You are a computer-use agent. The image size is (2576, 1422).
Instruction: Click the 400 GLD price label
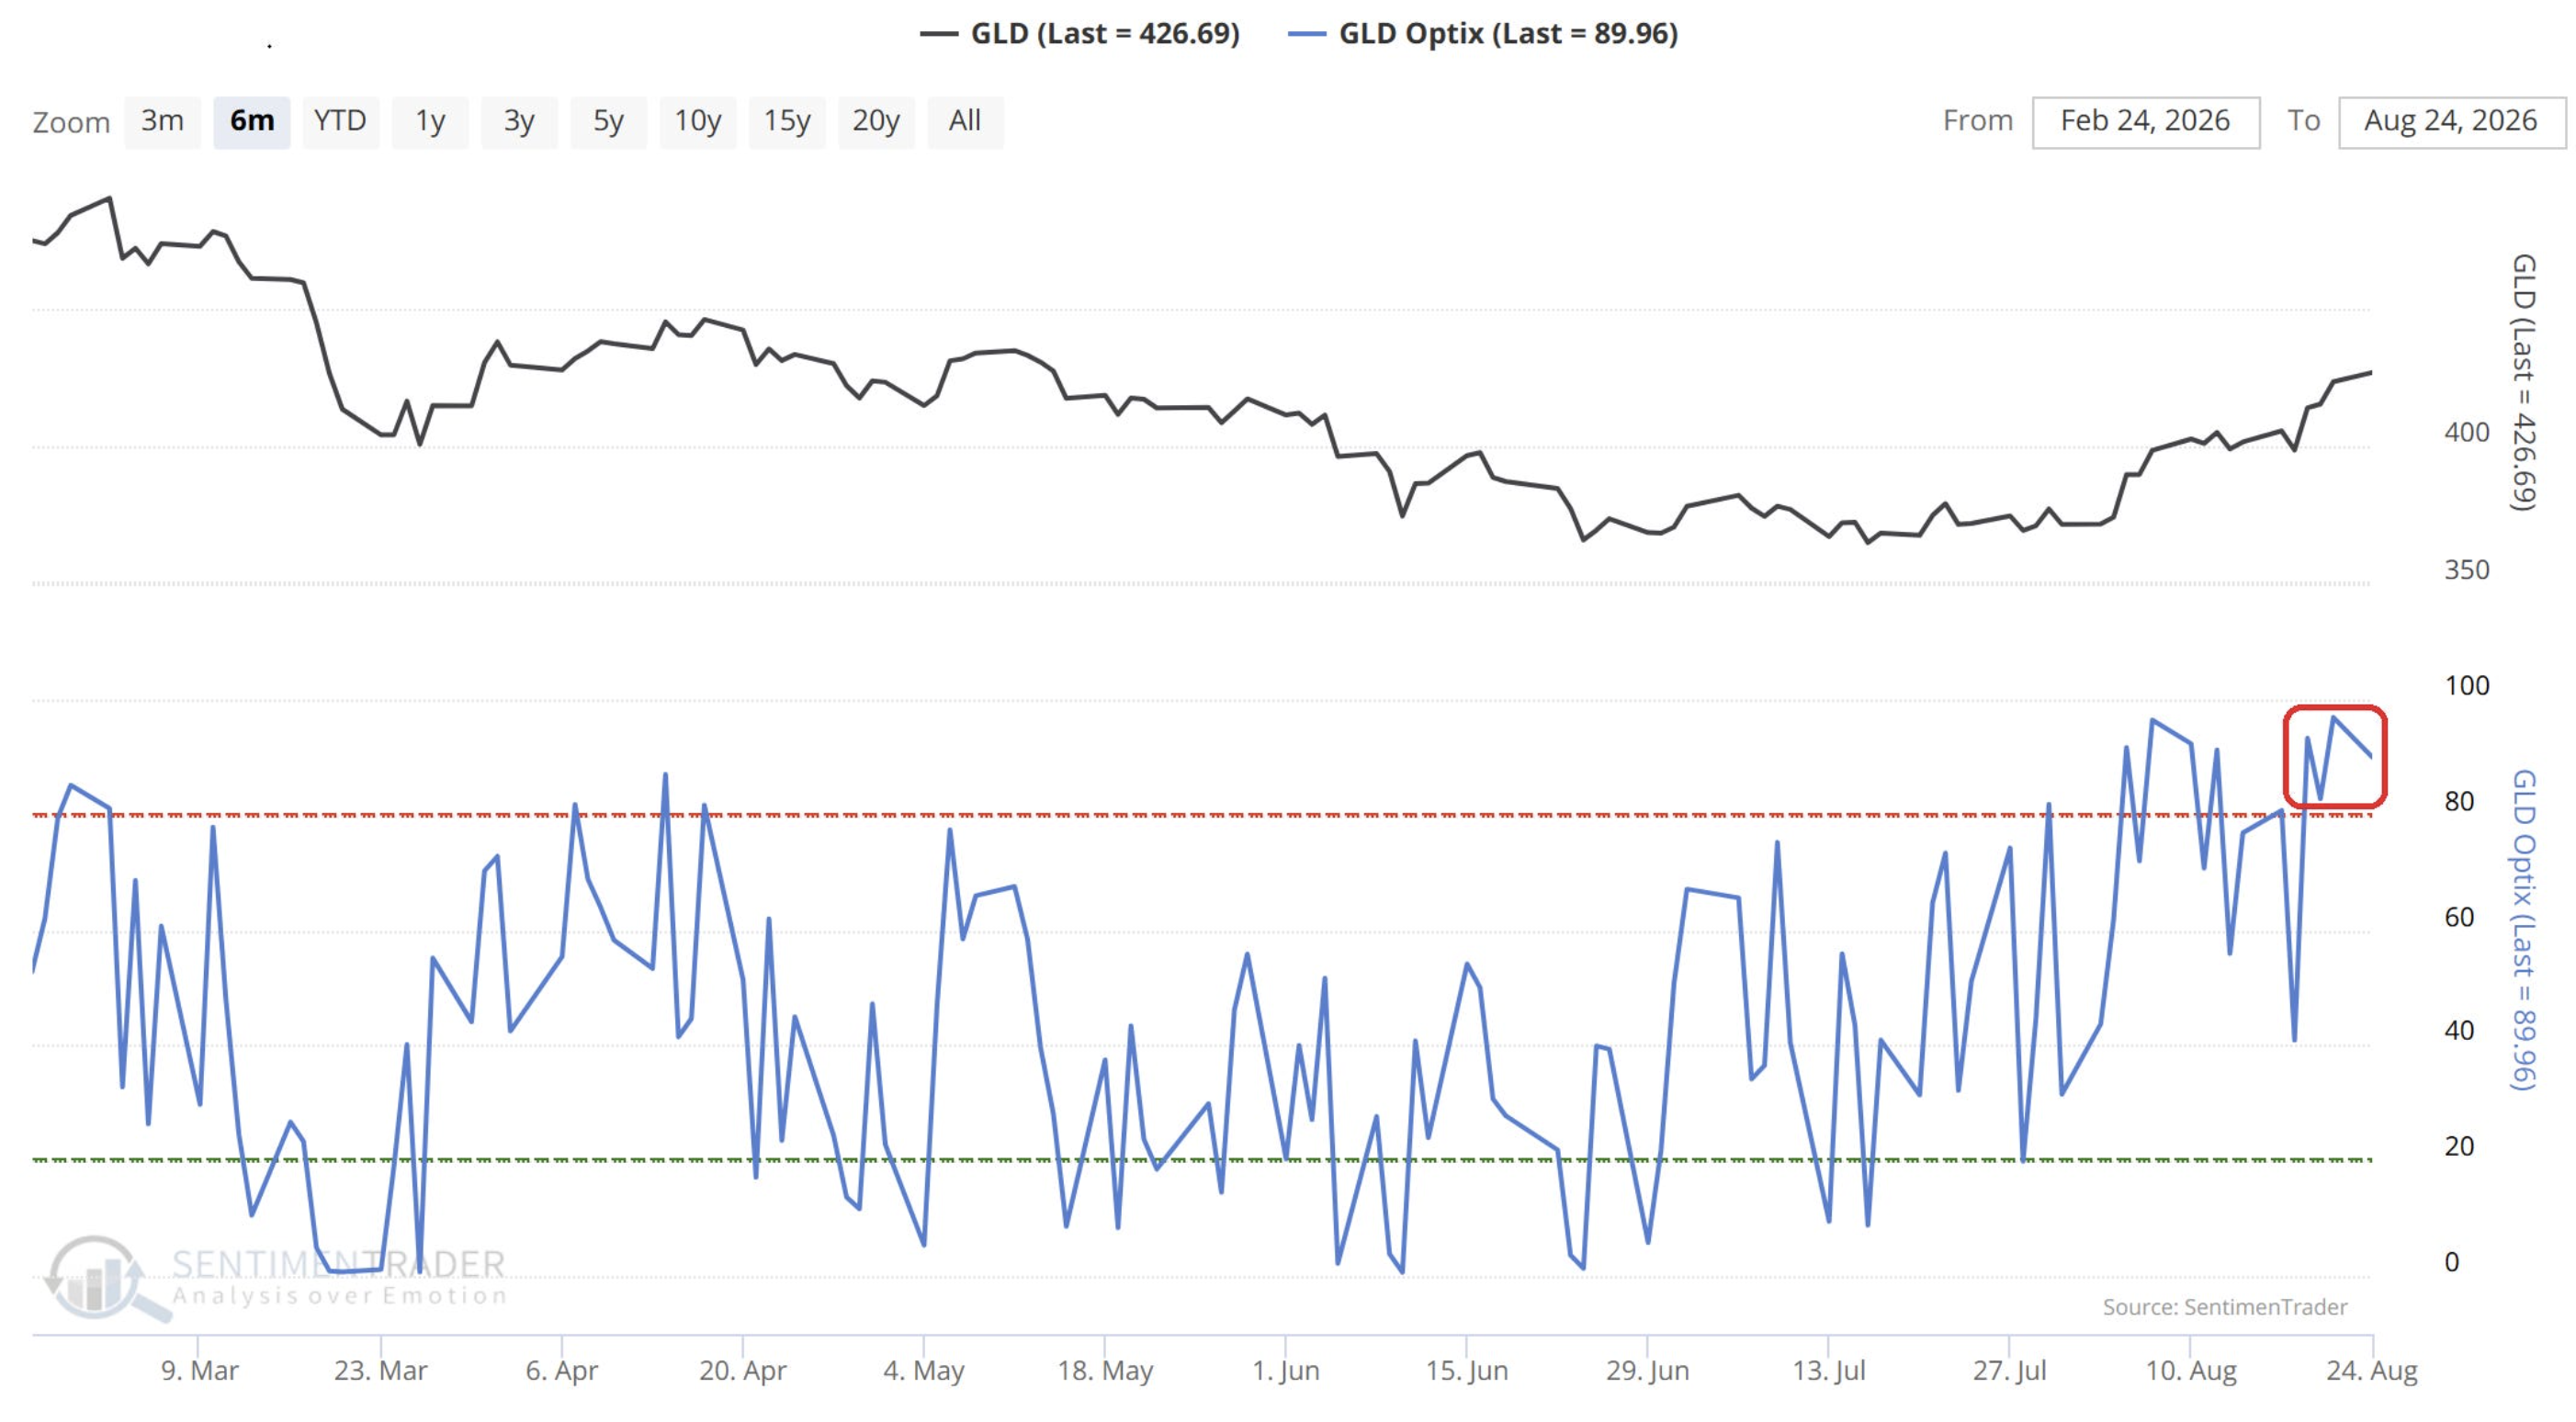[x=2467, y=433]
